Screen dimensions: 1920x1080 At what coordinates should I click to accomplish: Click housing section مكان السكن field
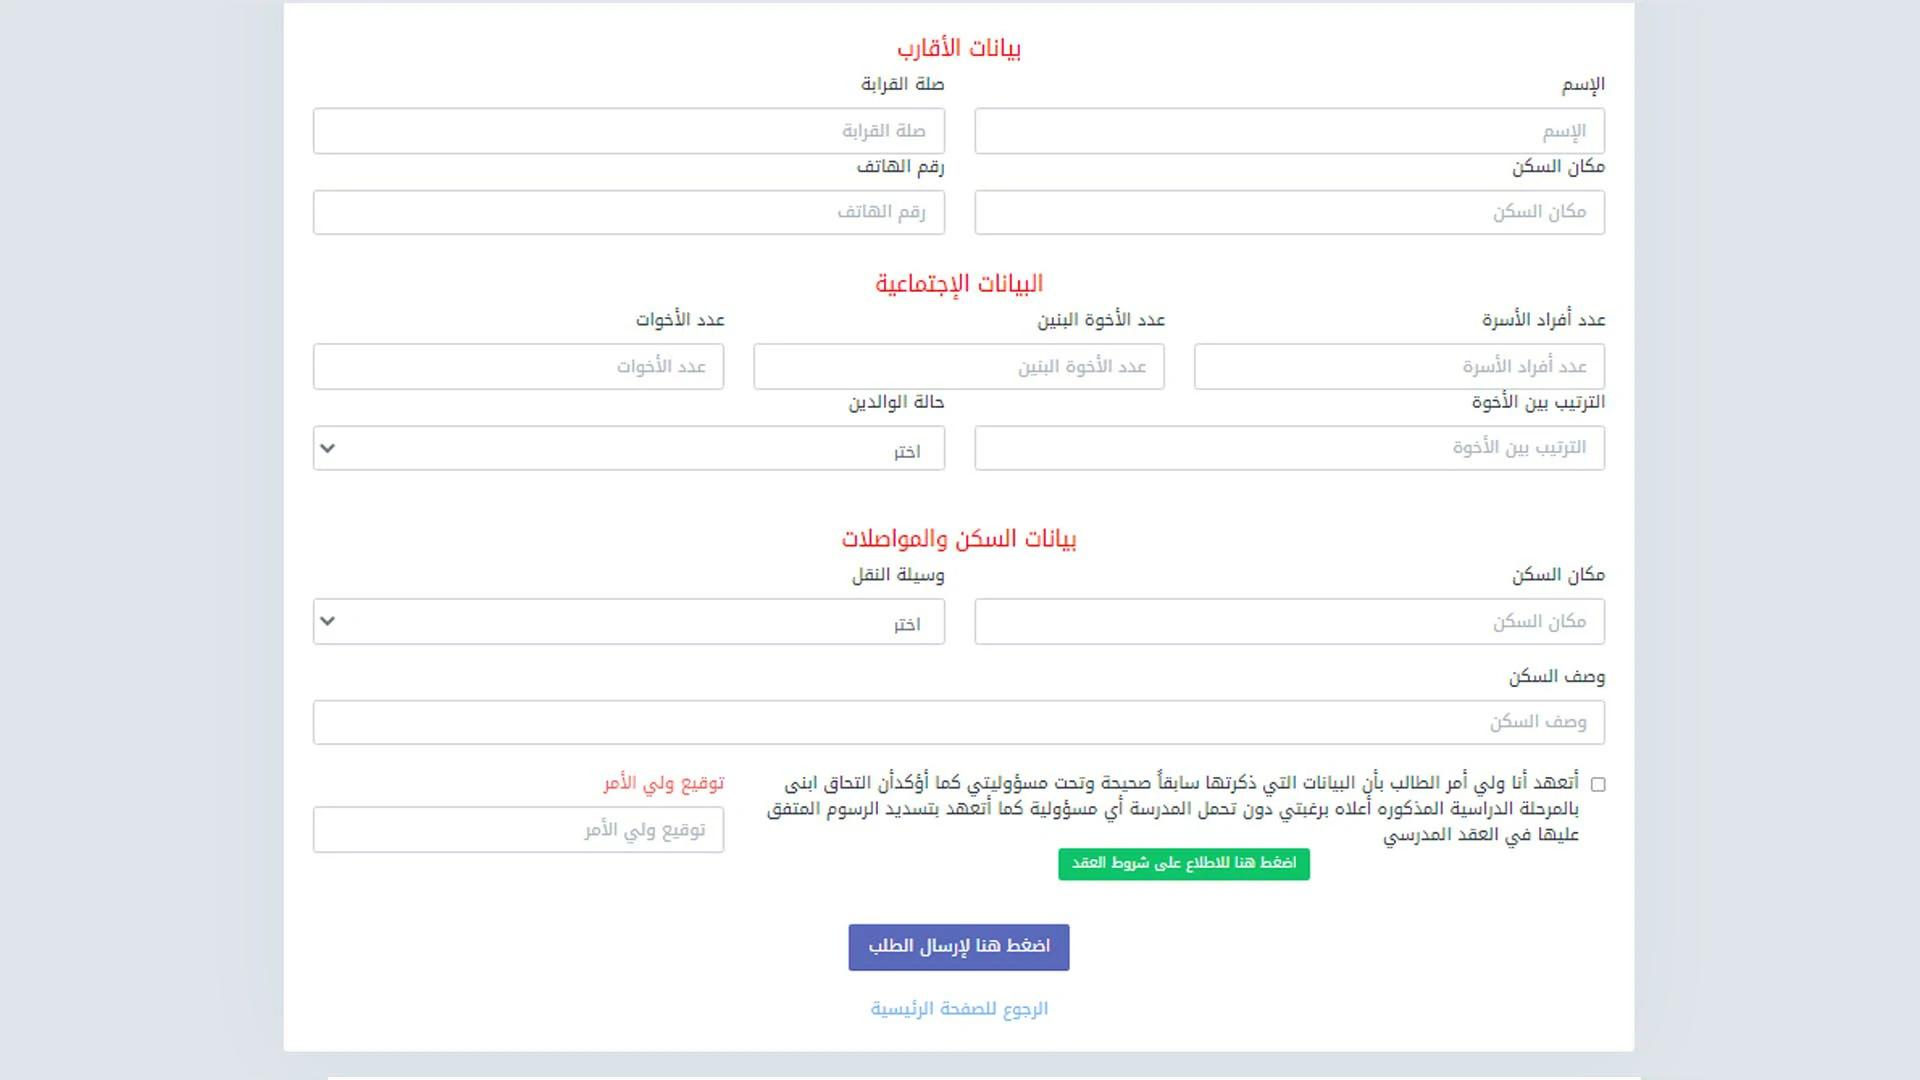pos(1289,622)
